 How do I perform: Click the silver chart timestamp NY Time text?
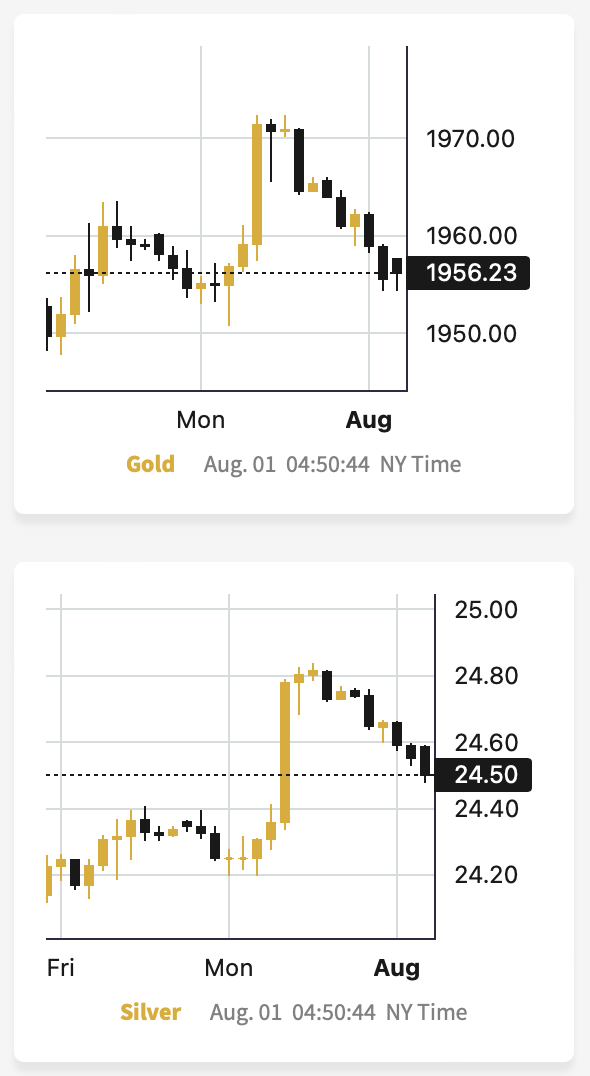pyautogui.click(x=426, y=1012)
